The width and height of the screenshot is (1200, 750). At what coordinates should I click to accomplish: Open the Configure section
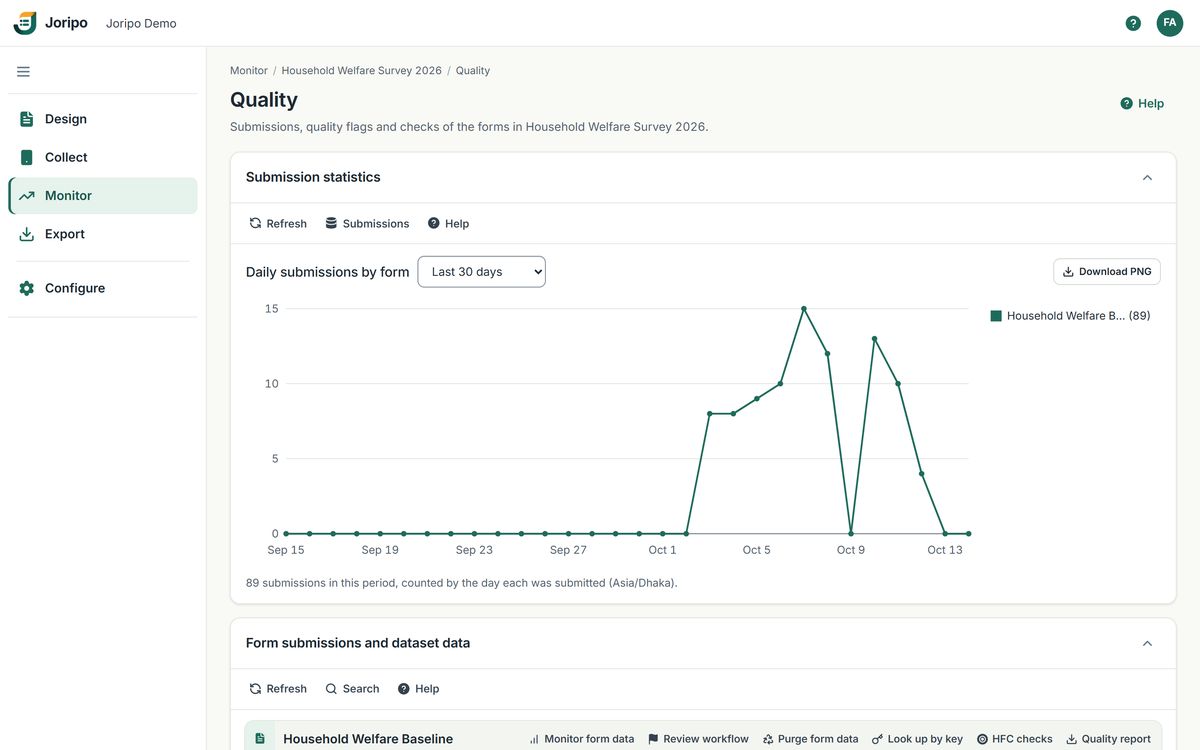pos(103,288)
